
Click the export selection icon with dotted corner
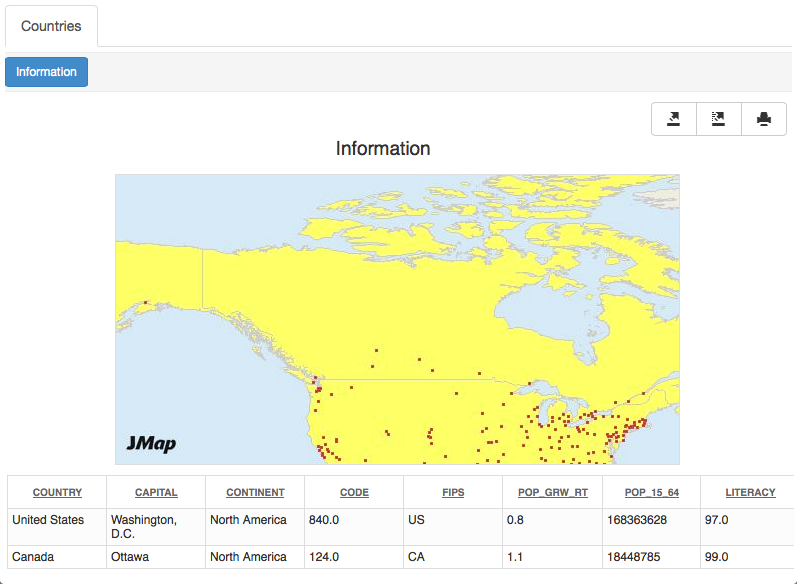point(718,119)
